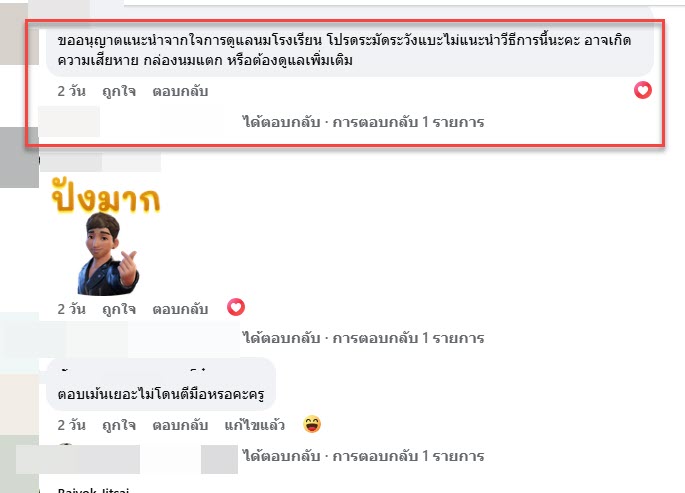This screenshot has width=685, height=493.
Task: Expand the 1 reply under the highlighted comment
Action: tap(363, 122)
